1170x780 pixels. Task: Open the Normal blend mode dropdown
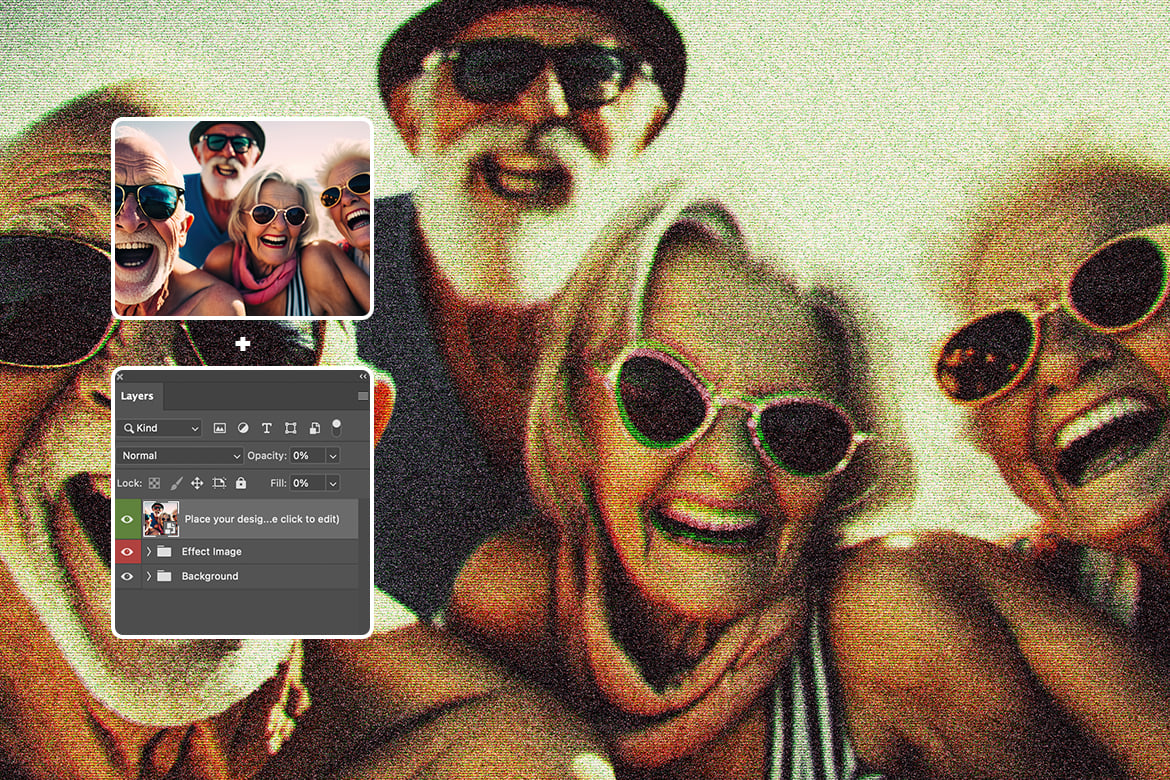tap(180, 455)
